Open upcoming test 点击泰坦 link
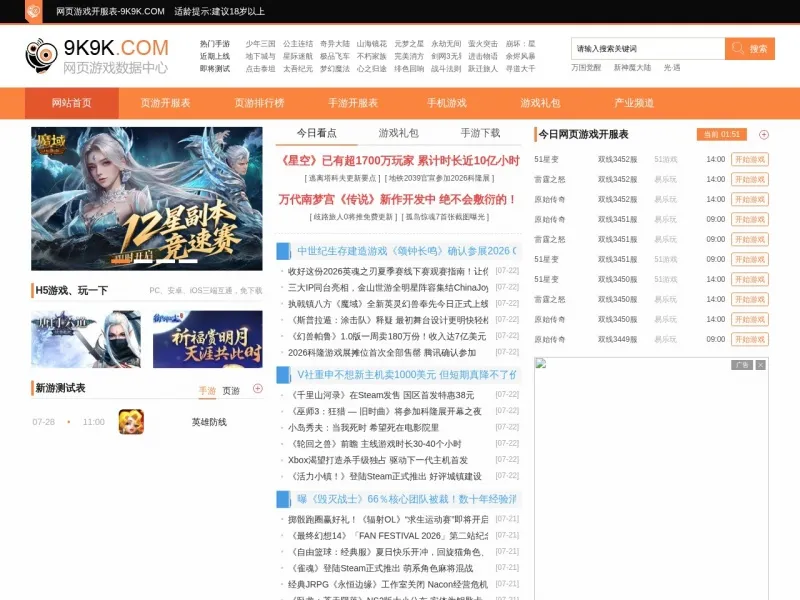This screenshot has width=800, height=600. coord(260,69)
